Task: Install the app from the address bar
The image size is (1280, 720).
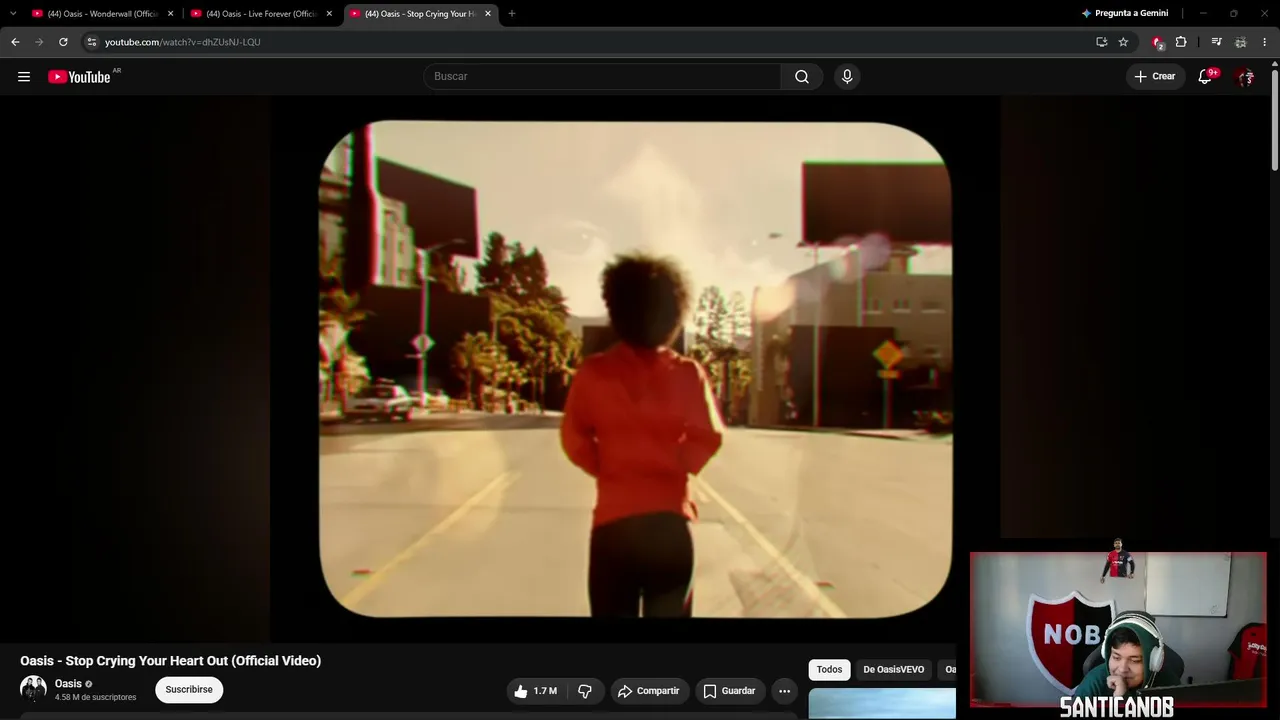Action: (x=1101, y=42)
